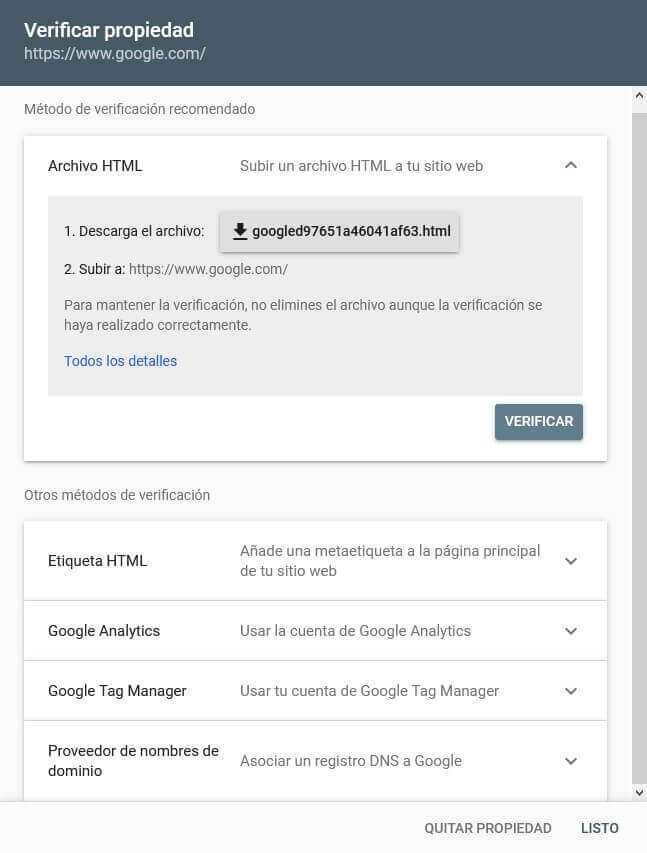Select the Google Analytics method label

[104, 631]
